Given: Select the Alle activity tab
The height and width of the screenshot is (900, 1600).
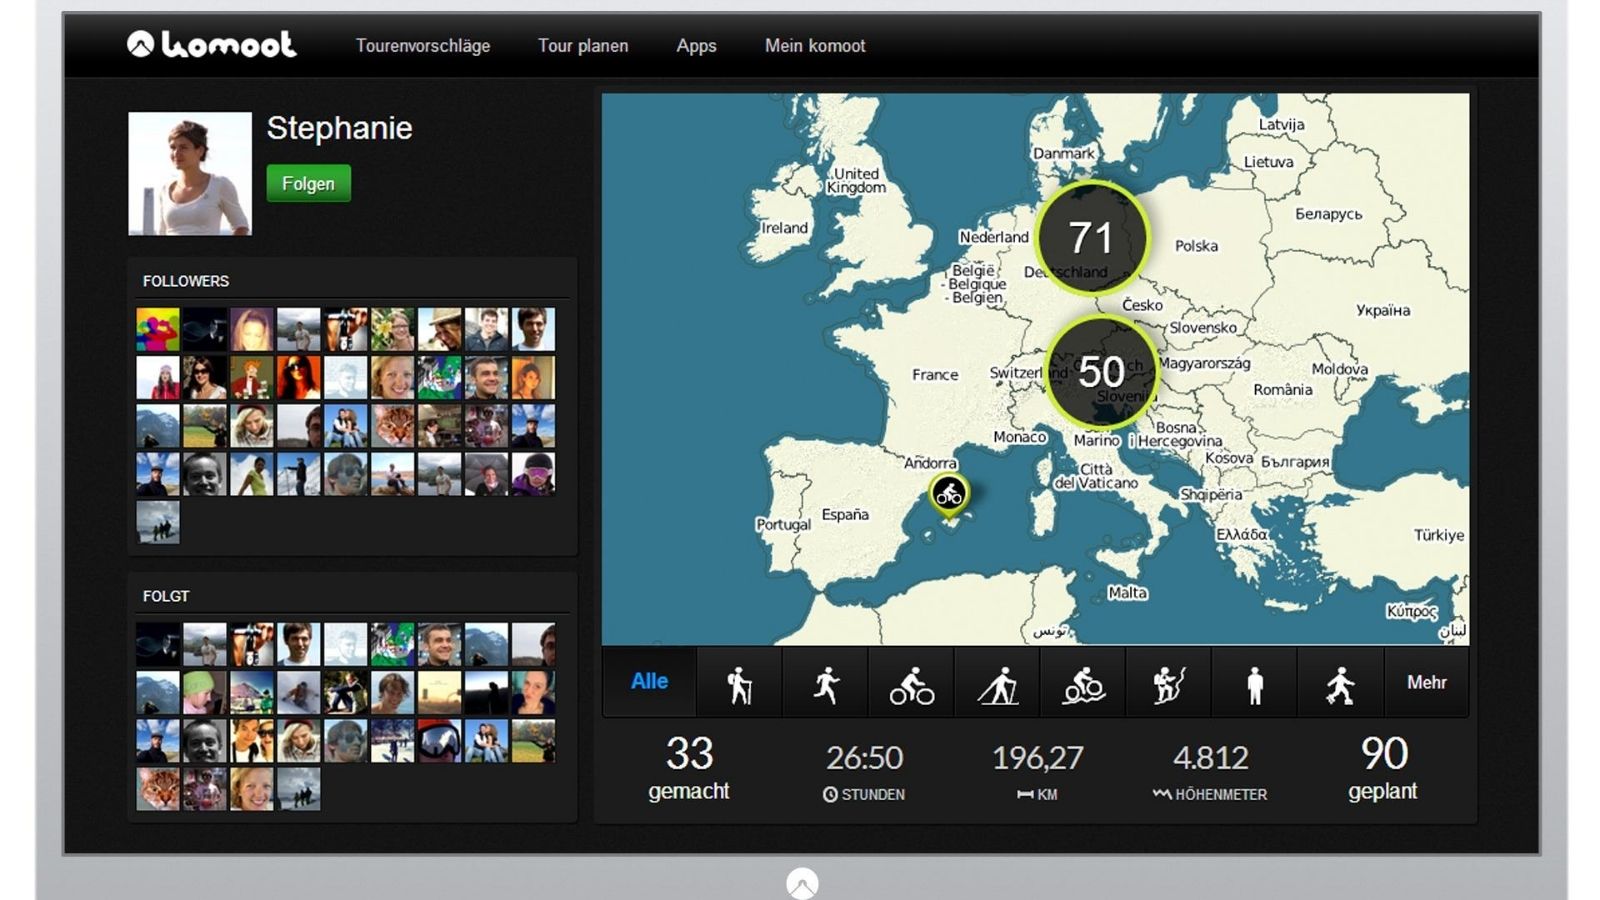Looking at the screenshot, I should coord(649,681).
